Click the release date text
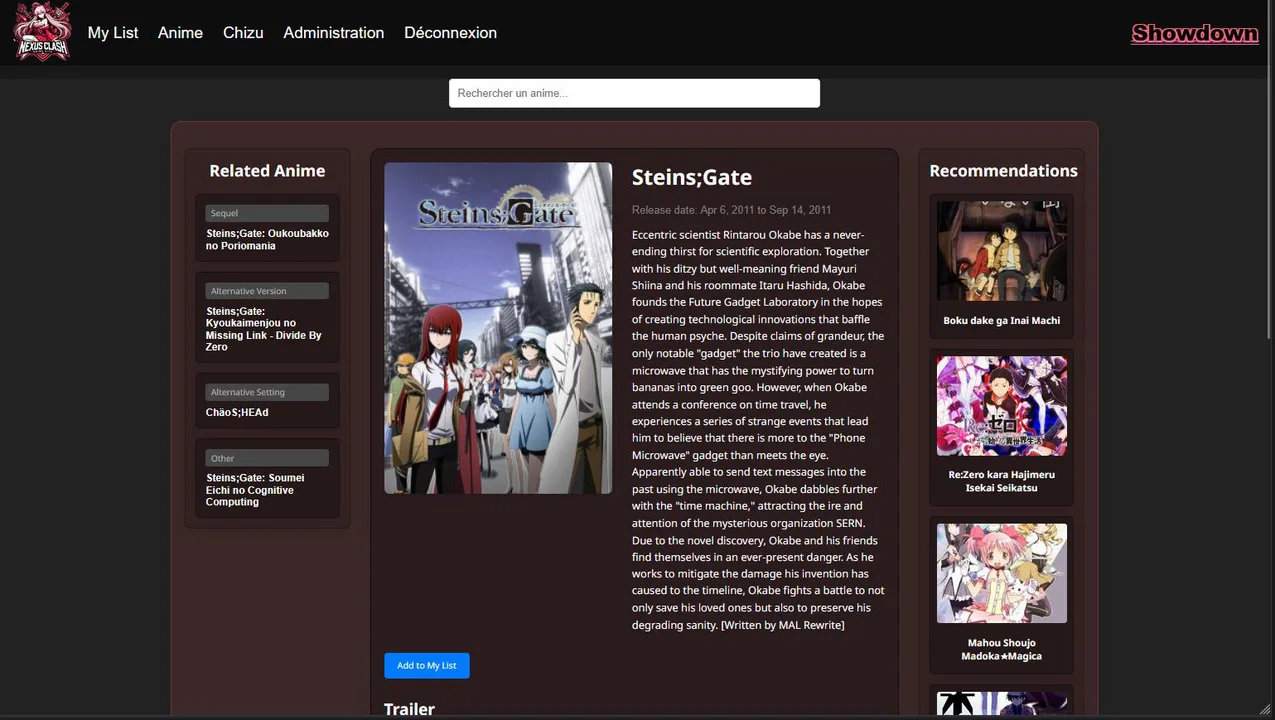This screenshot has width=1275, height=720. [732, 210]
